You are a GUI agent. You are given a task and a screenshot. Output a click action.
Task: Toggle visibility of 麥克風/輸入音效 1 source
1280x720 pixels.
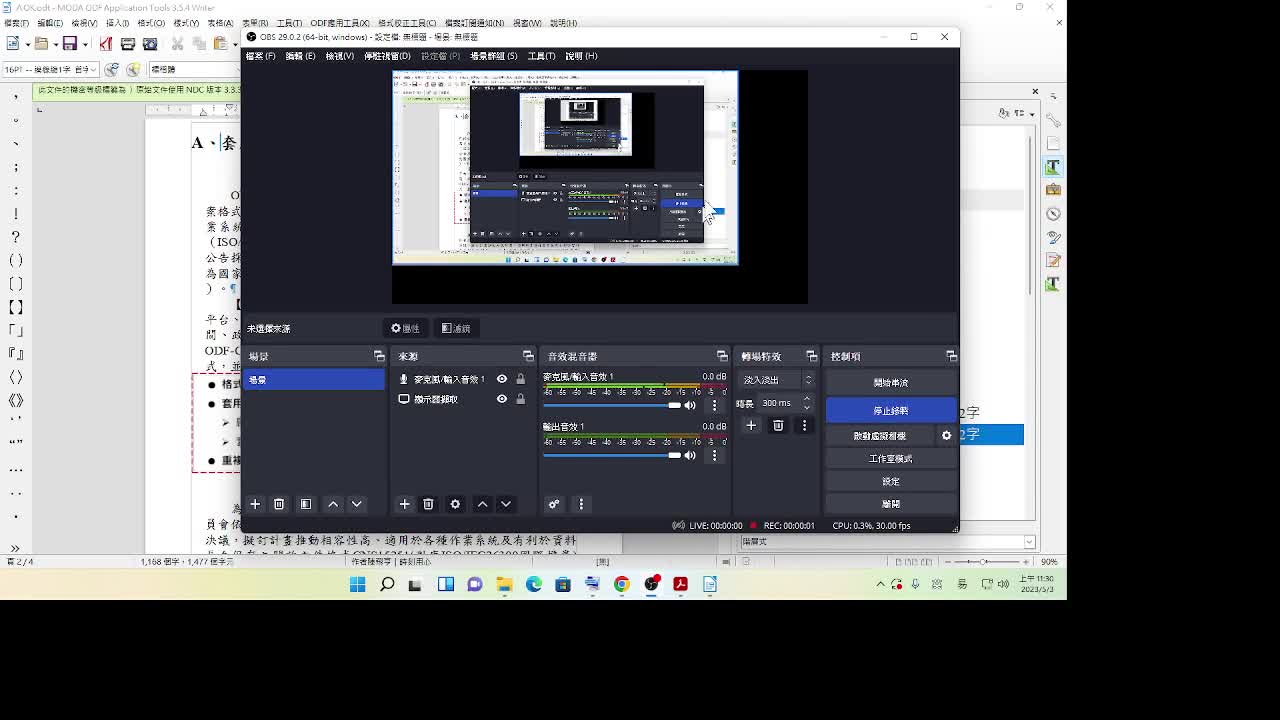502,379
